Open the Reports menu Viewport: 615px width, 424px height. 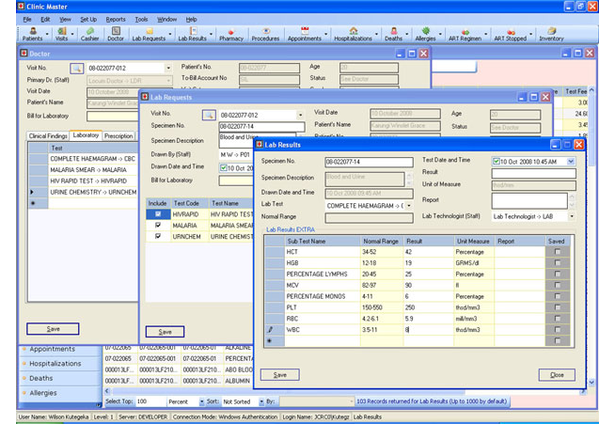coord(115,19)
